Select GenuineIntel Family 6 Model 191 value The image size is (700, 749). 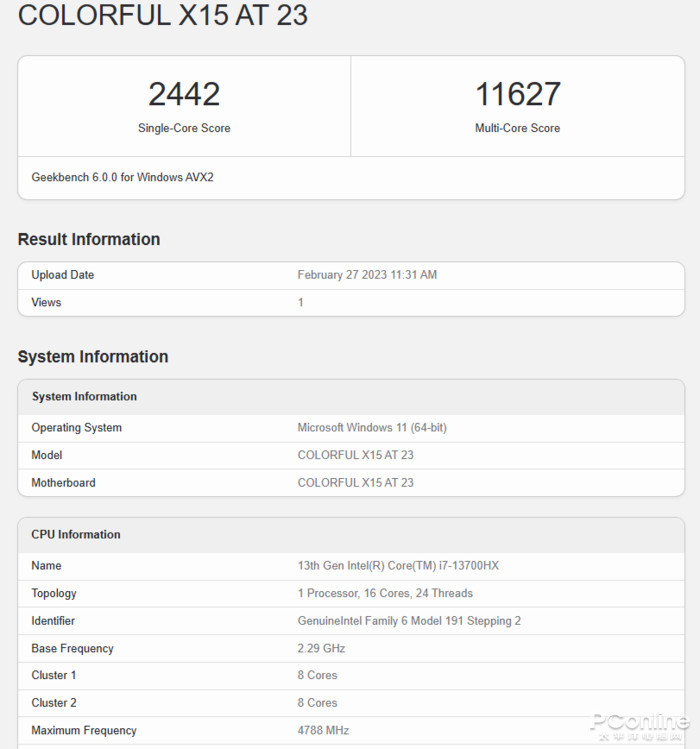409,621
